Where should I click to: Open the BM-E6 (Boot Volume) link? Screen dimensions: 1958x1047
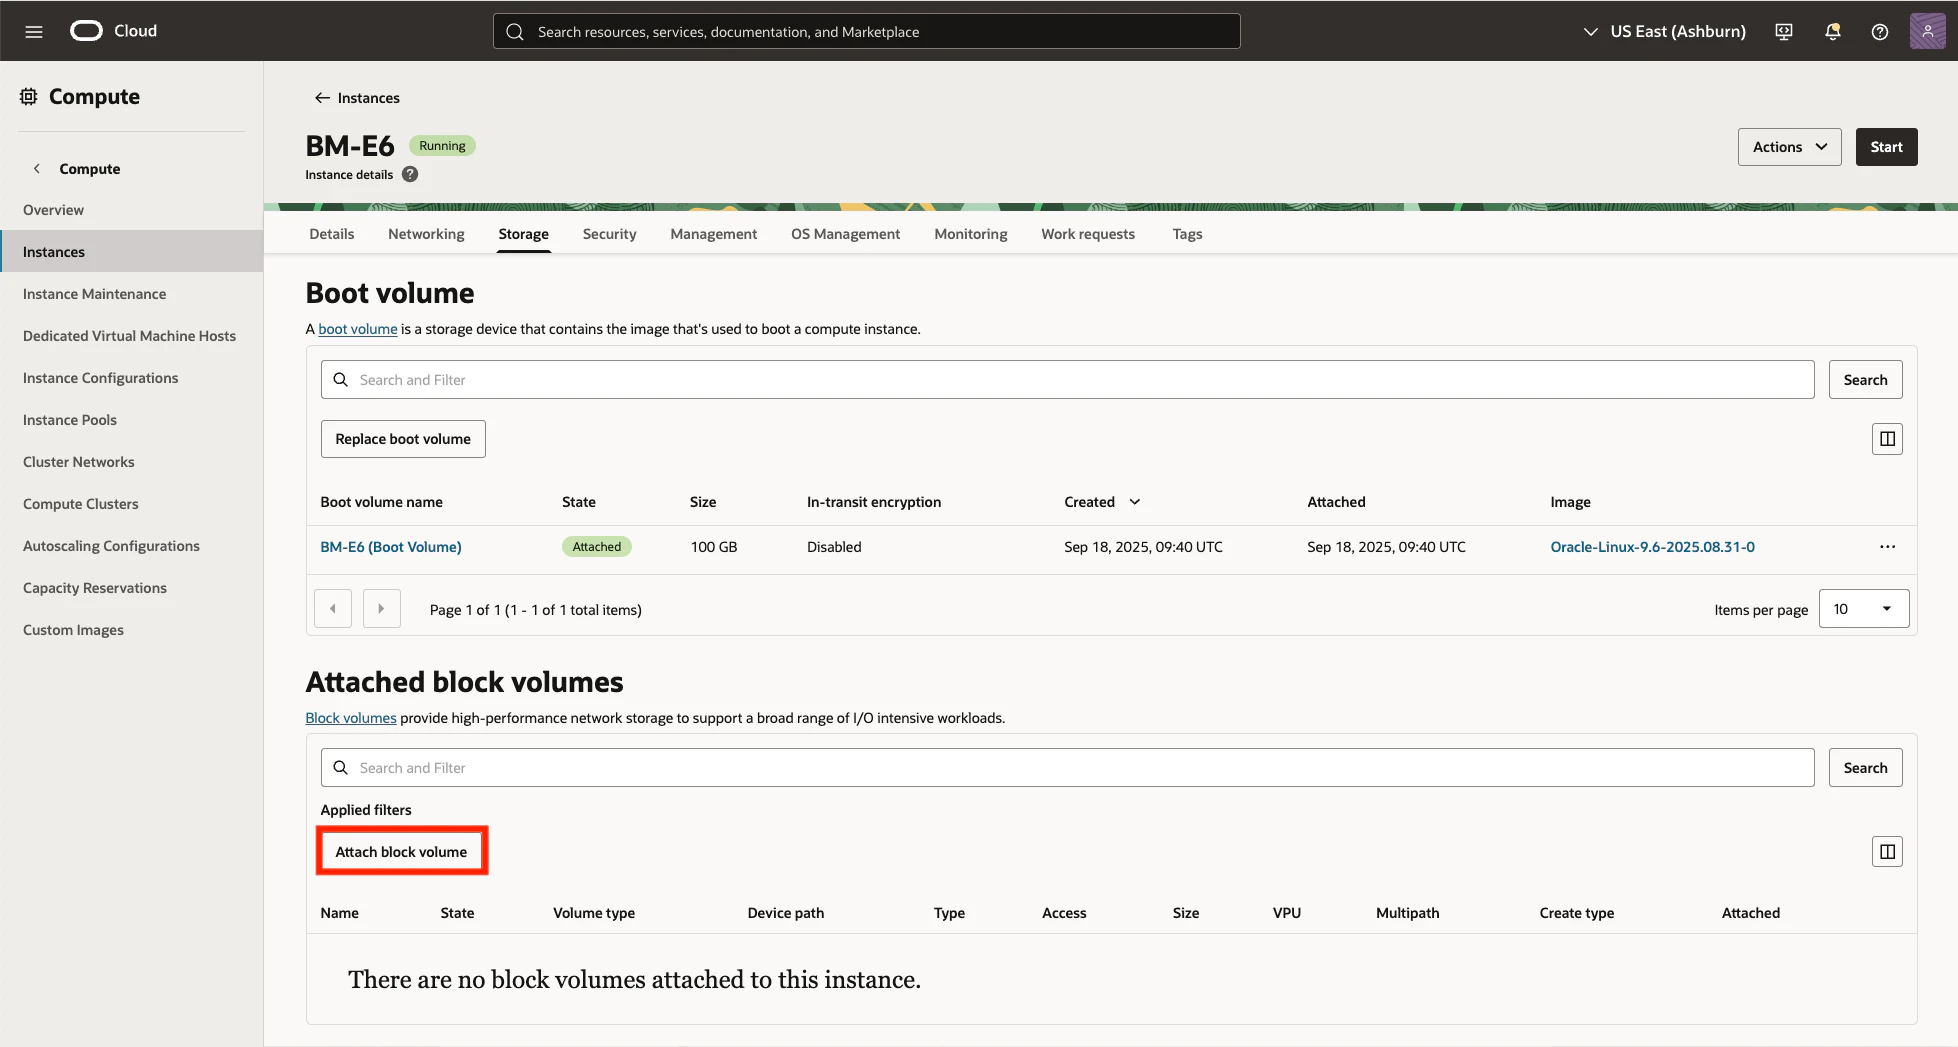[x=391, y=547]
